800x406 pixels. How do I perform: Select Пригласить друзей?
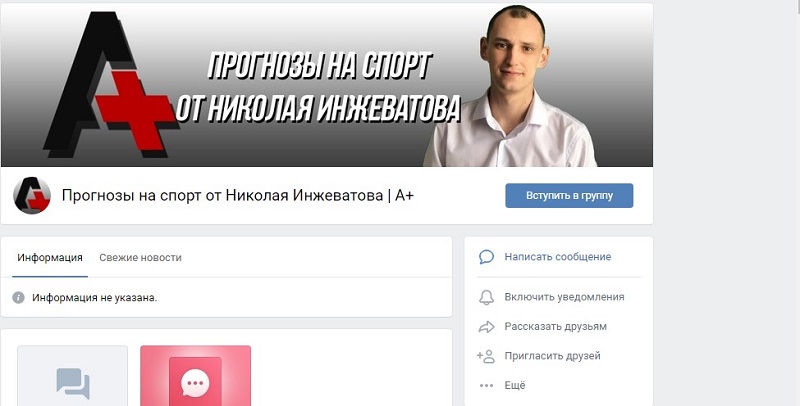(553, 356)
